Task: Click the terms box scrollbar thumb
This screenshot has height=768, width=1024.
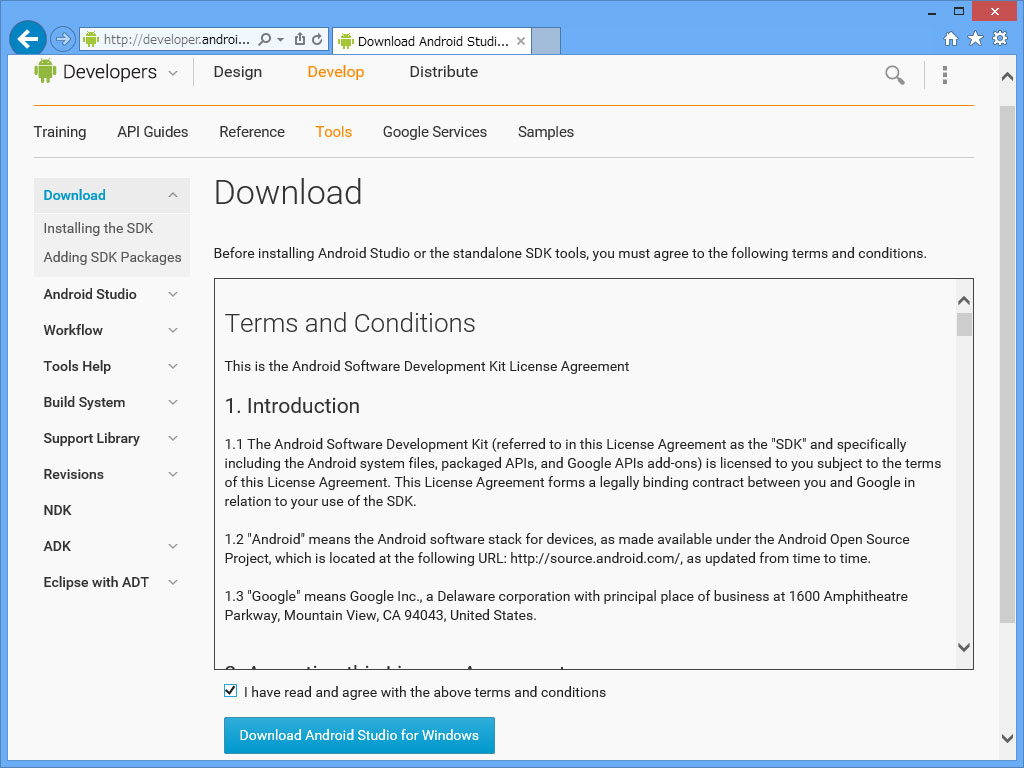Action: (x=964, y=324)
